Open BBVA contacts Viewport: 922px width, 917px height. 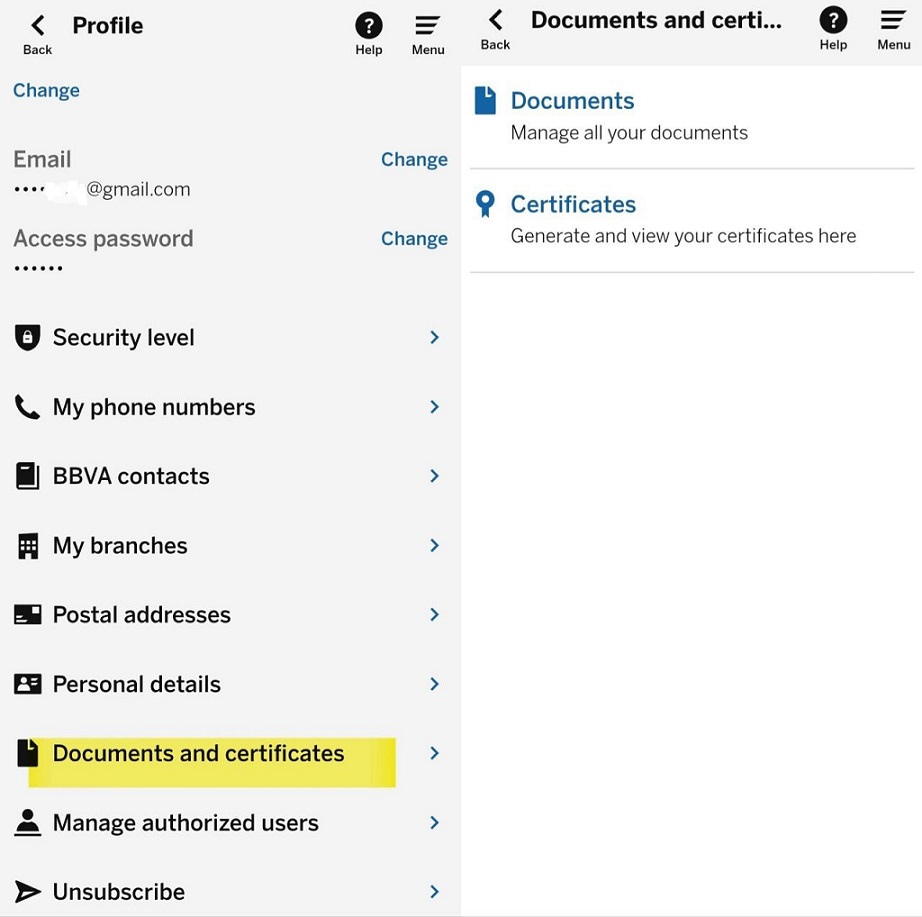coord(229,476)
